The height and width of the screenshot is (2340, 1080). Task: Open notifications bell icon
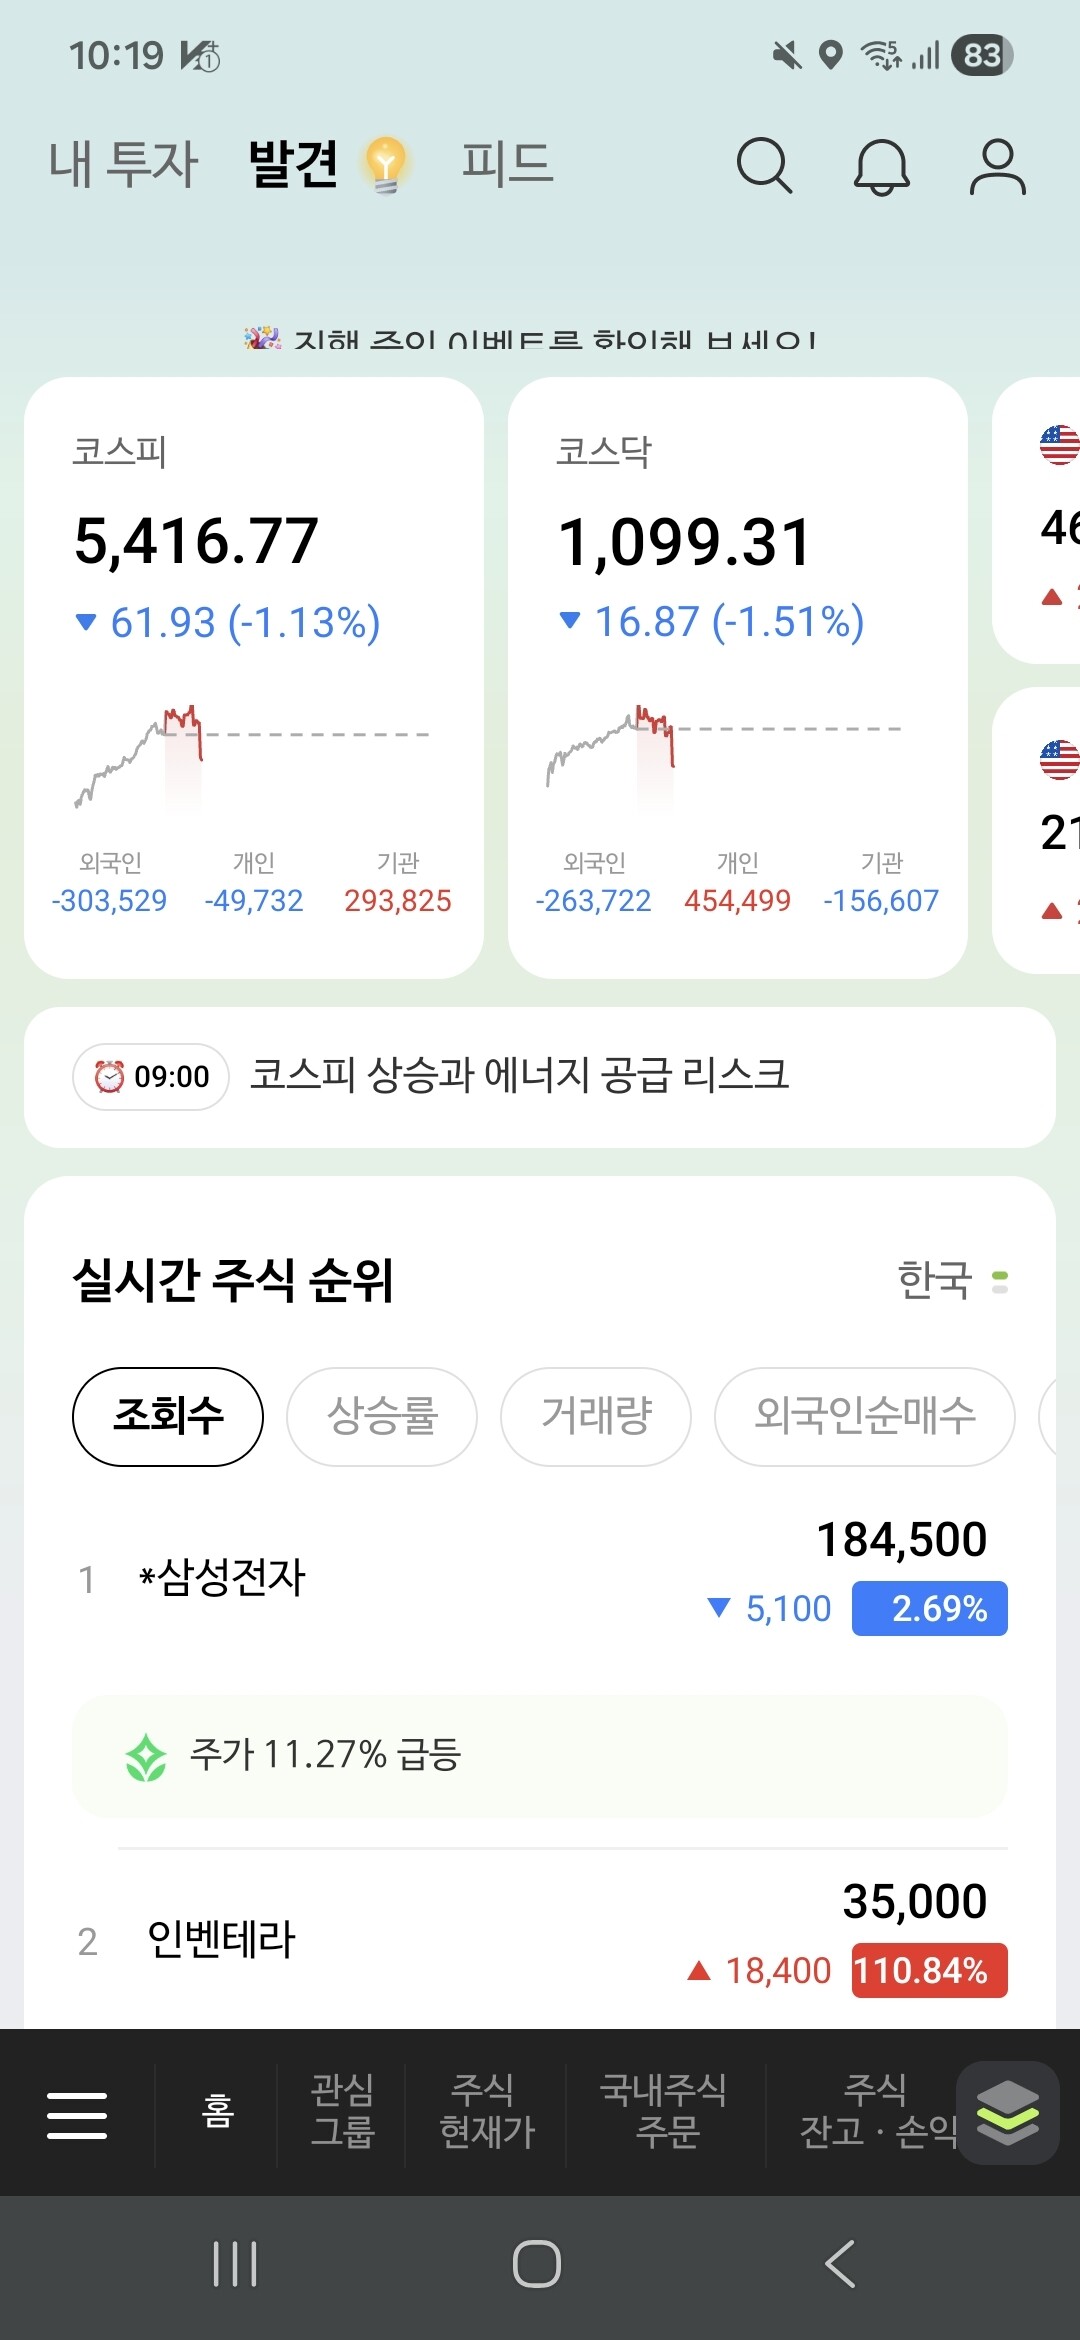point(881,166)
